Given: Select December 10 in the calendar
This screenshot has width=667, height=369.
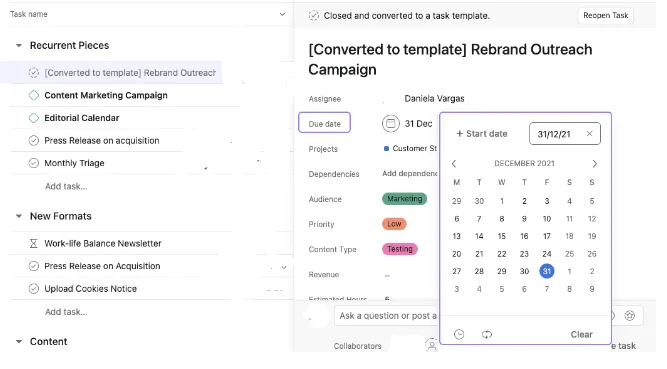Looking at the screenshot, I should point(547,219).
